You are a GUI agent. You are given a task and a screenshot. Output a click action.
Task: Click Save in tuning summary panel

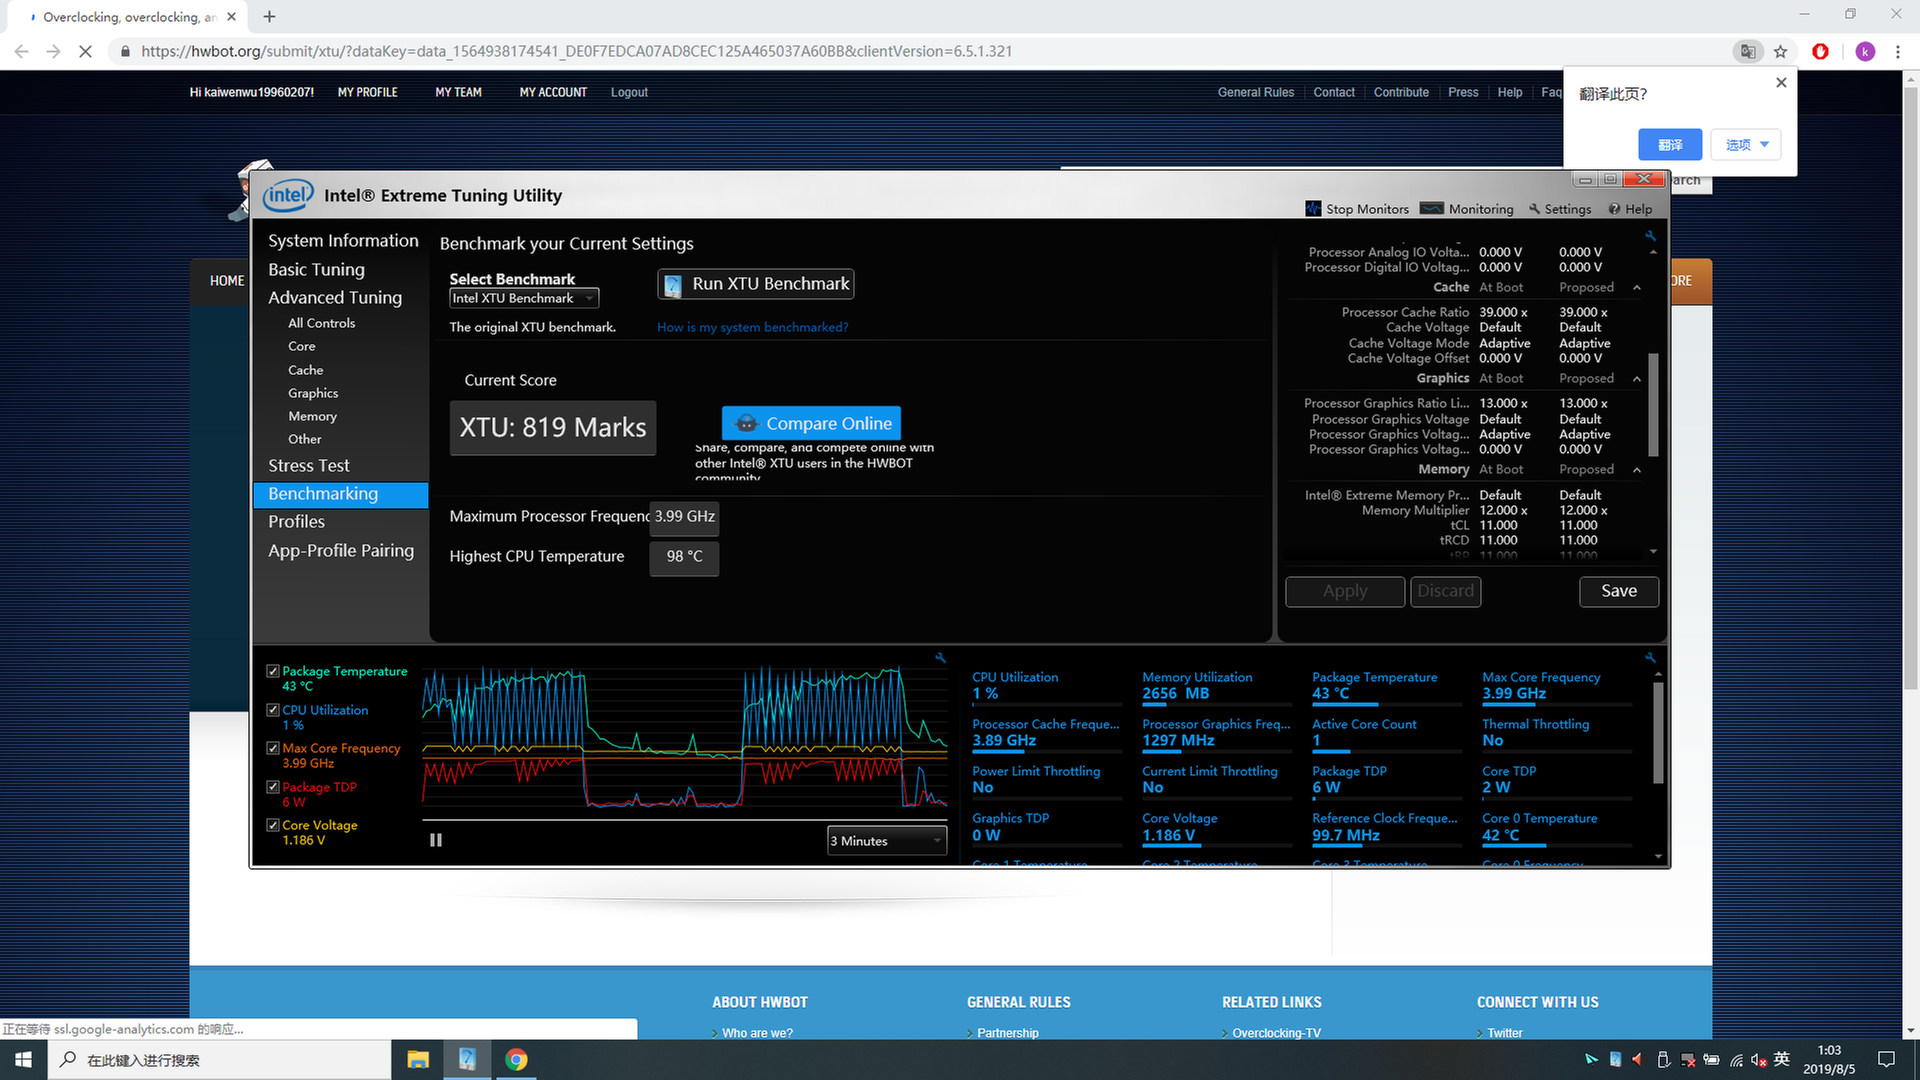coord(1619,591)
